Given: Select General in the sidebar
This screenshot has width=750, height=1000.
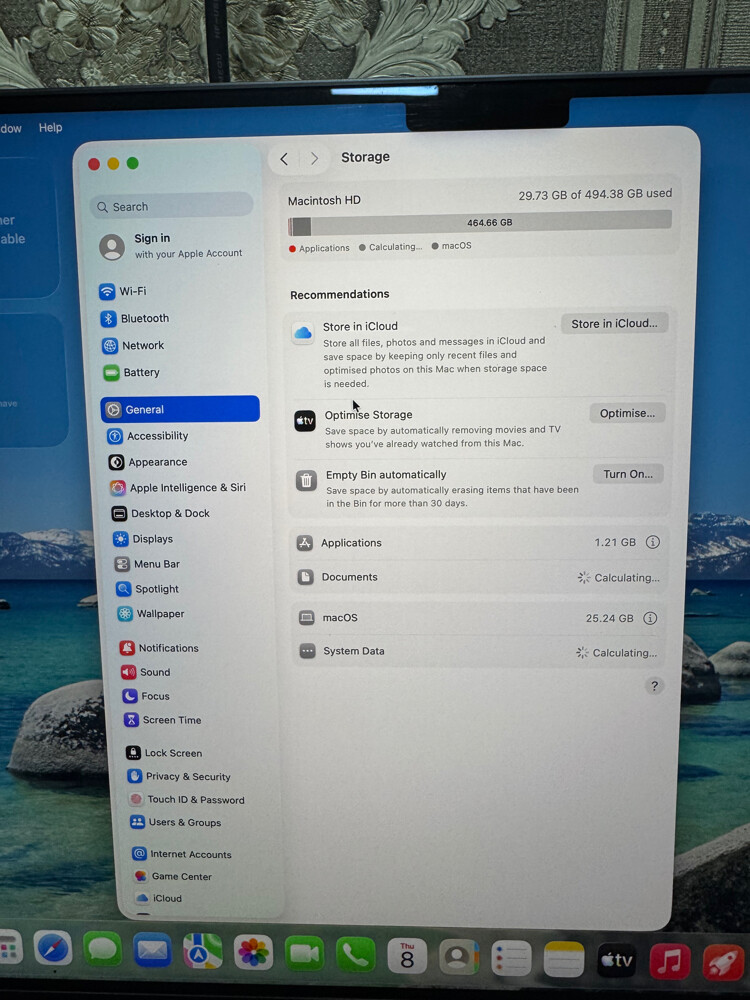Looking at the screenshot, I should click(x=180, y=409).
